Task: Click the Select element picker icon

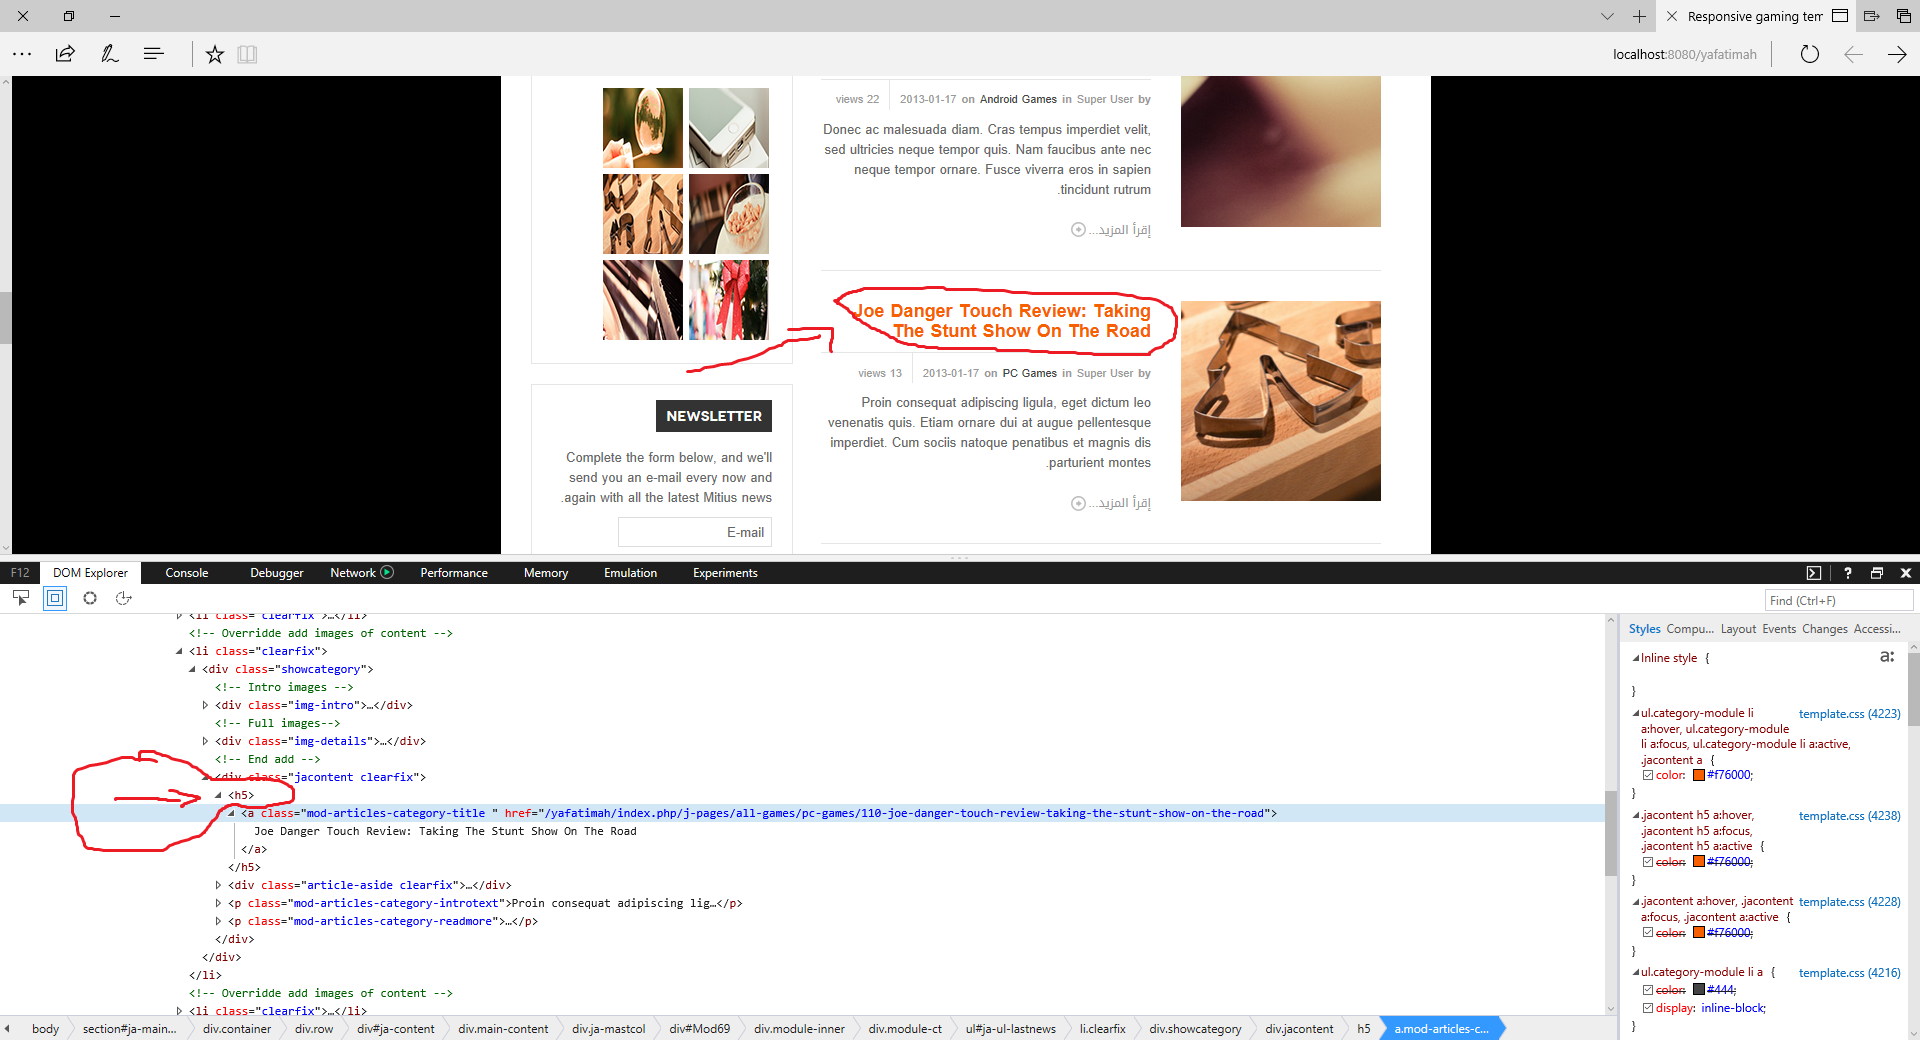Action: tap(21, 598)
